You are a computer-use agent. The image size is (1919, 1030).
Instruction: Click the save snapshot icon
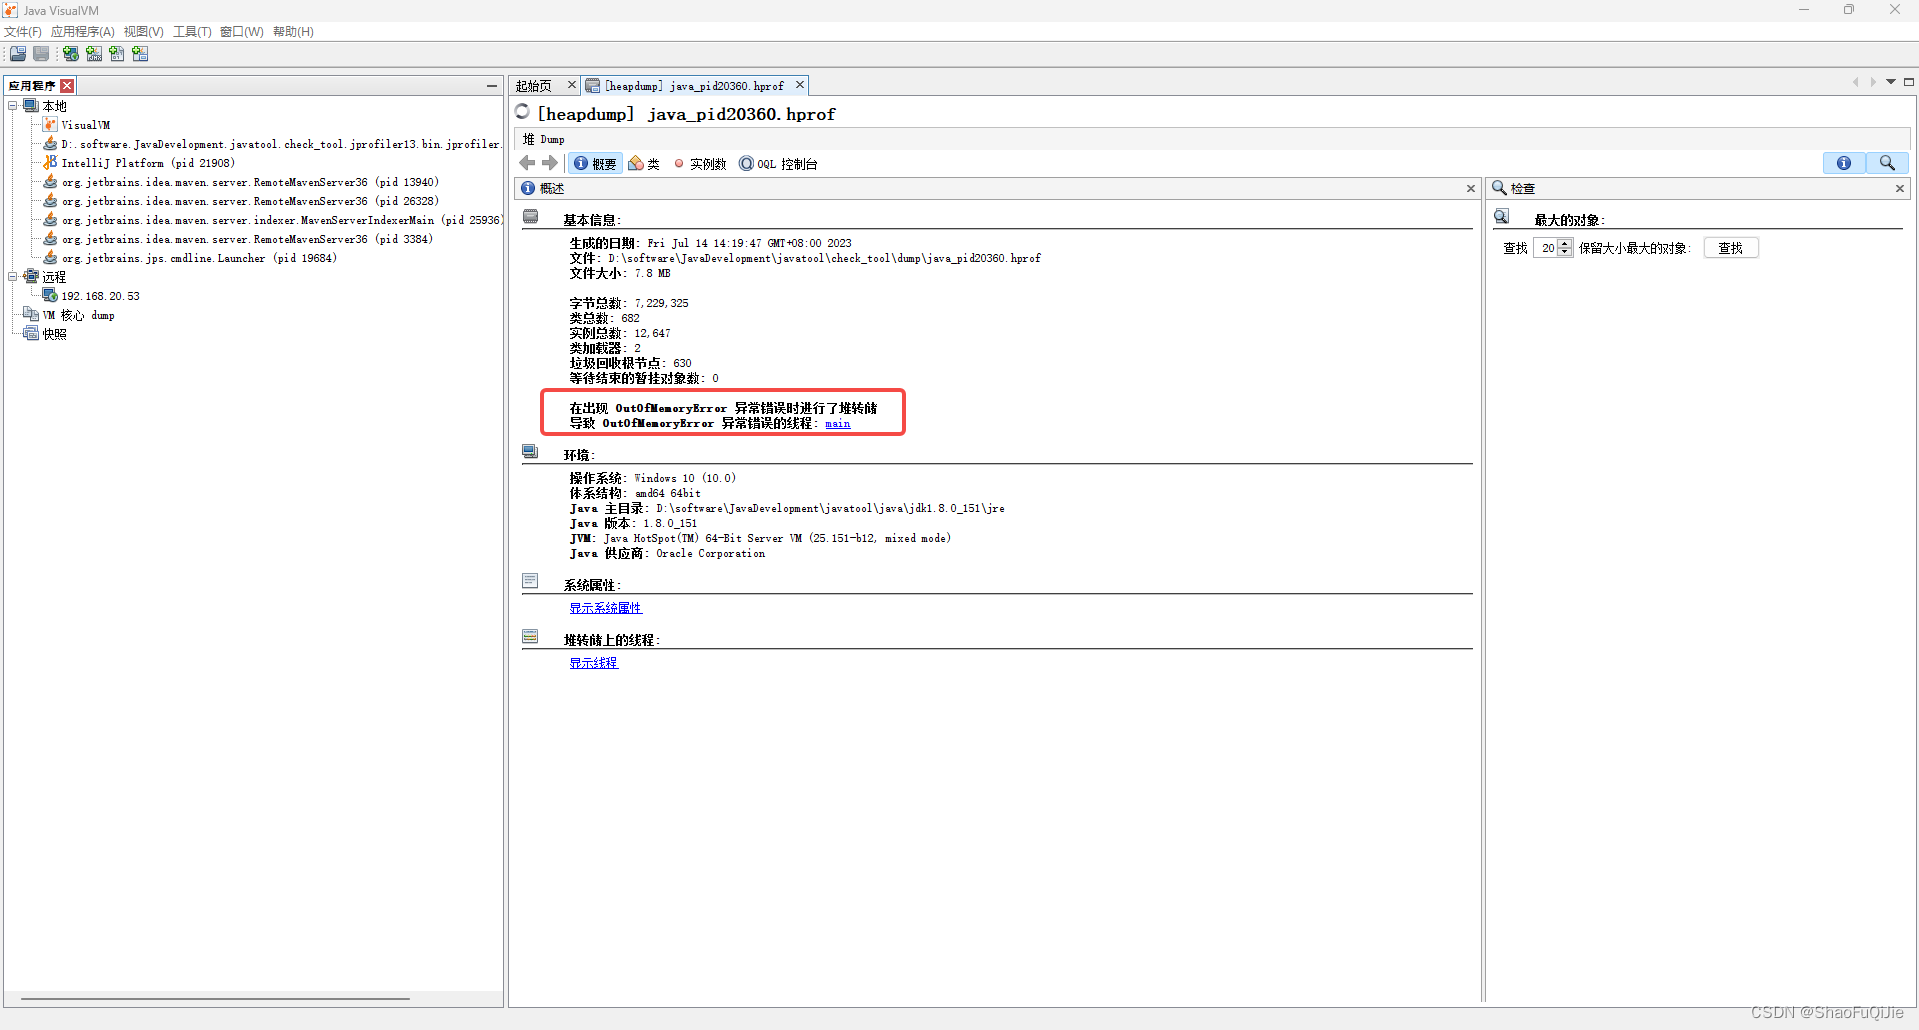[x=40, y=54]
